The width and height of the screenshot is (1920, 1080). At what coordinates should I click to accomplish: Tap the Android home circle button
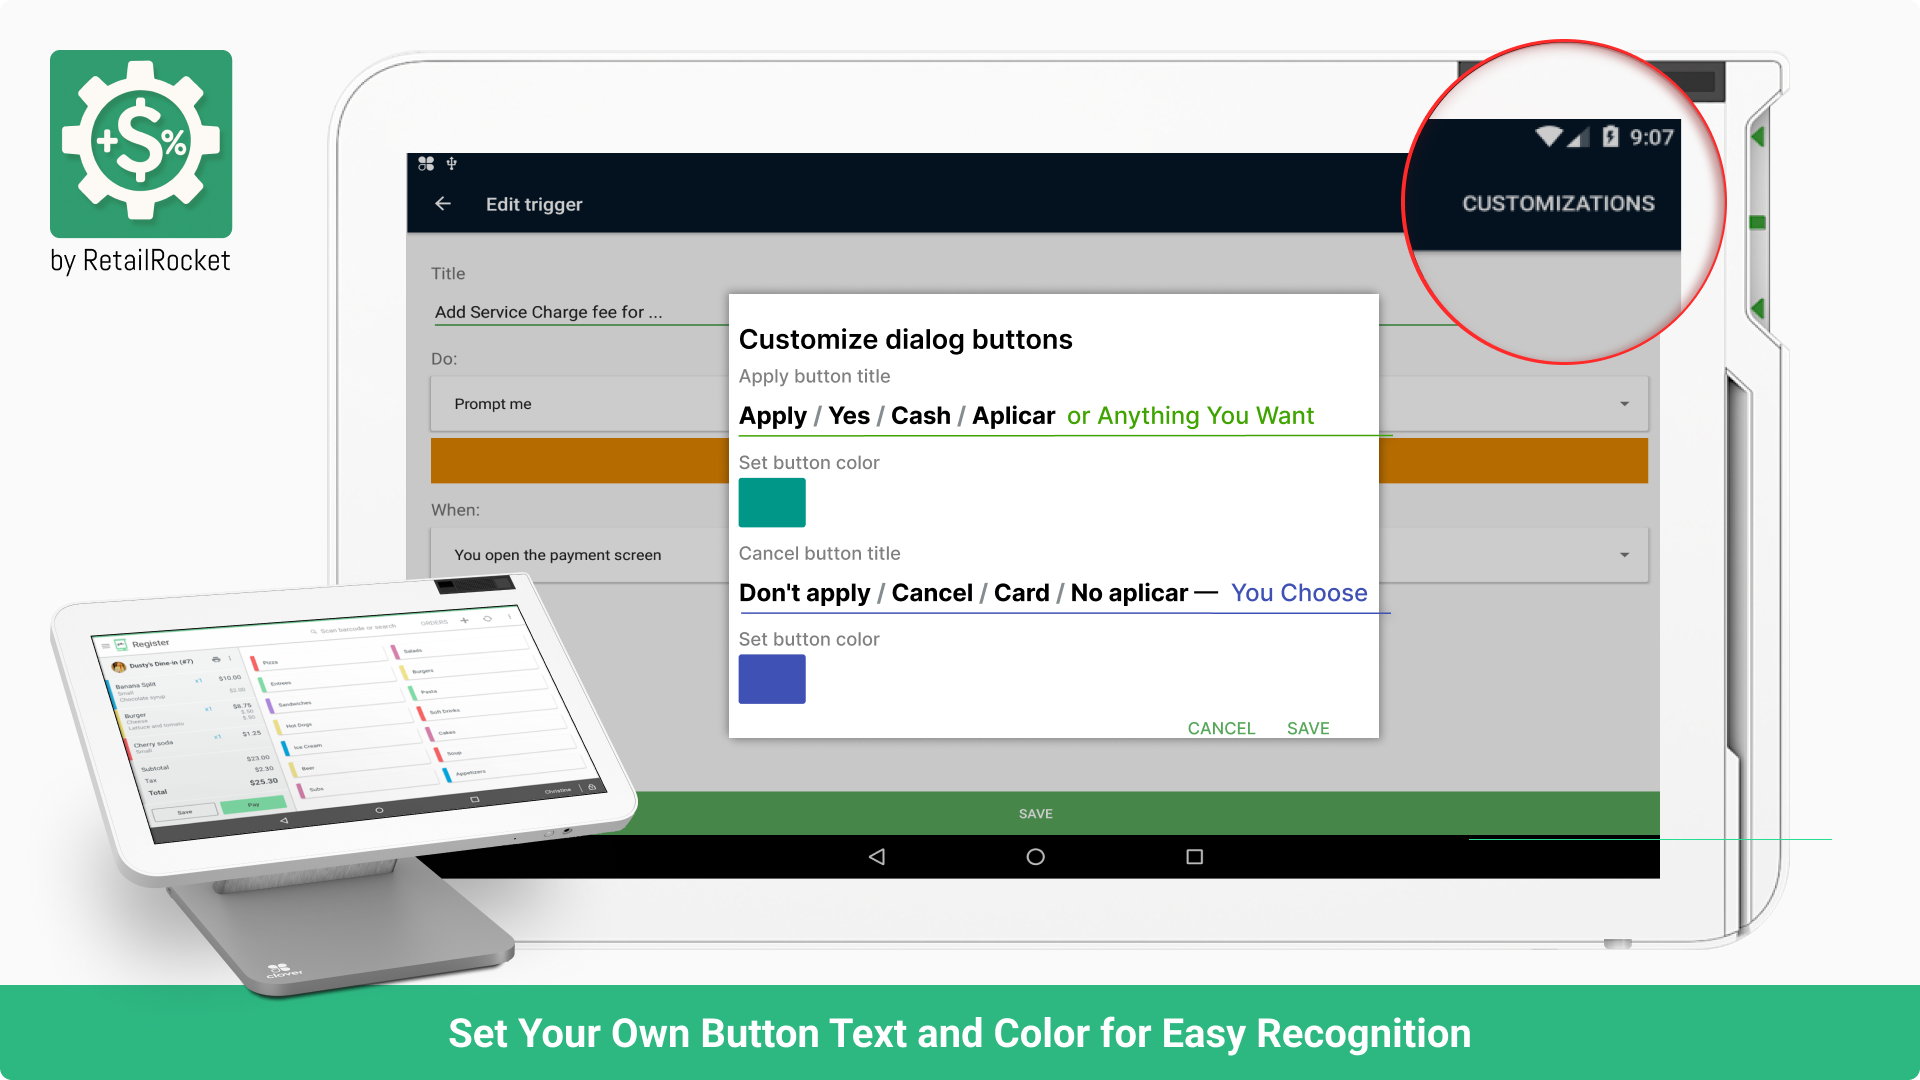click(x=1035, y=857)
